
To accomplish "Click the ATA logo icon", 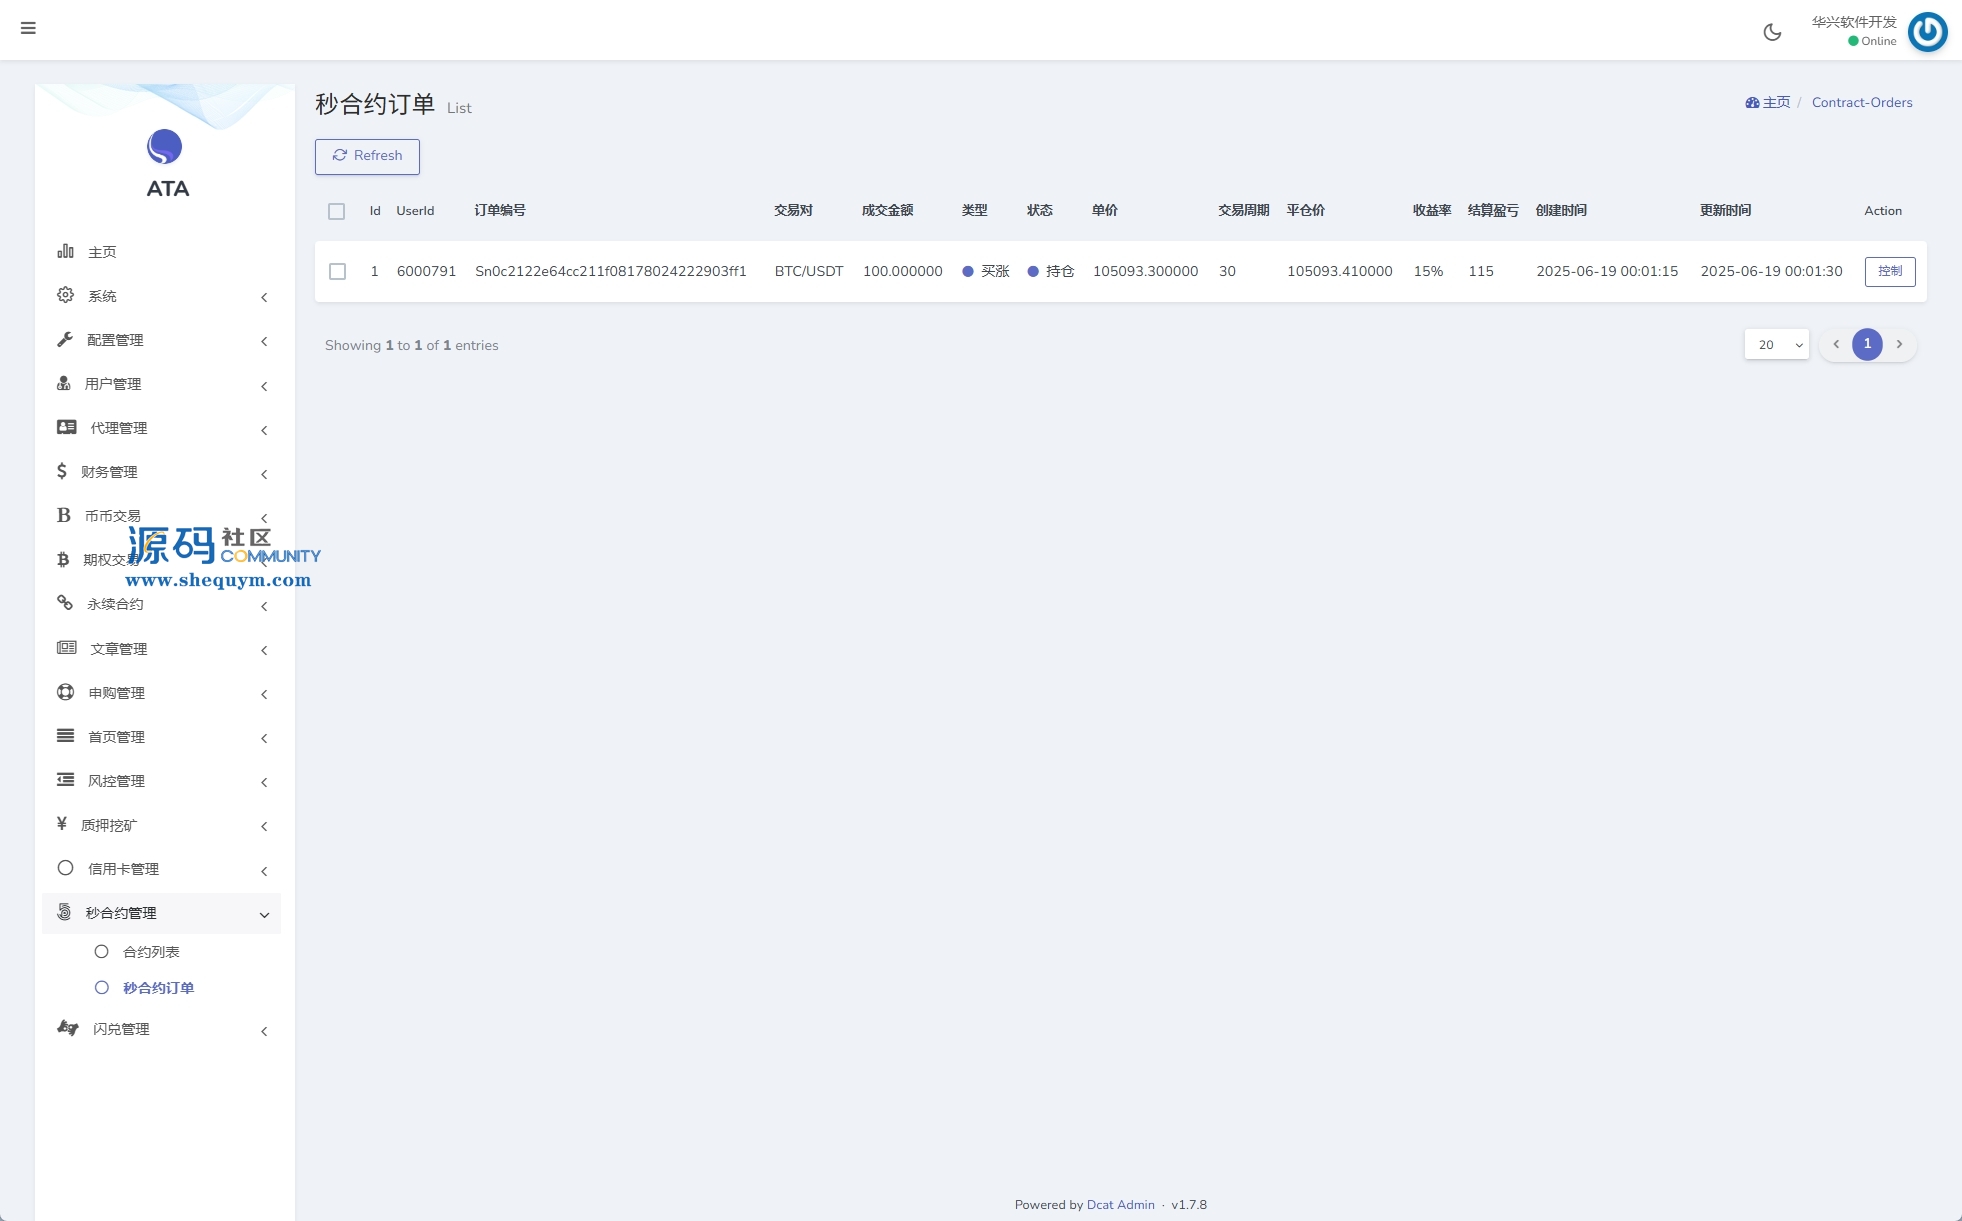I will (165, 147).
